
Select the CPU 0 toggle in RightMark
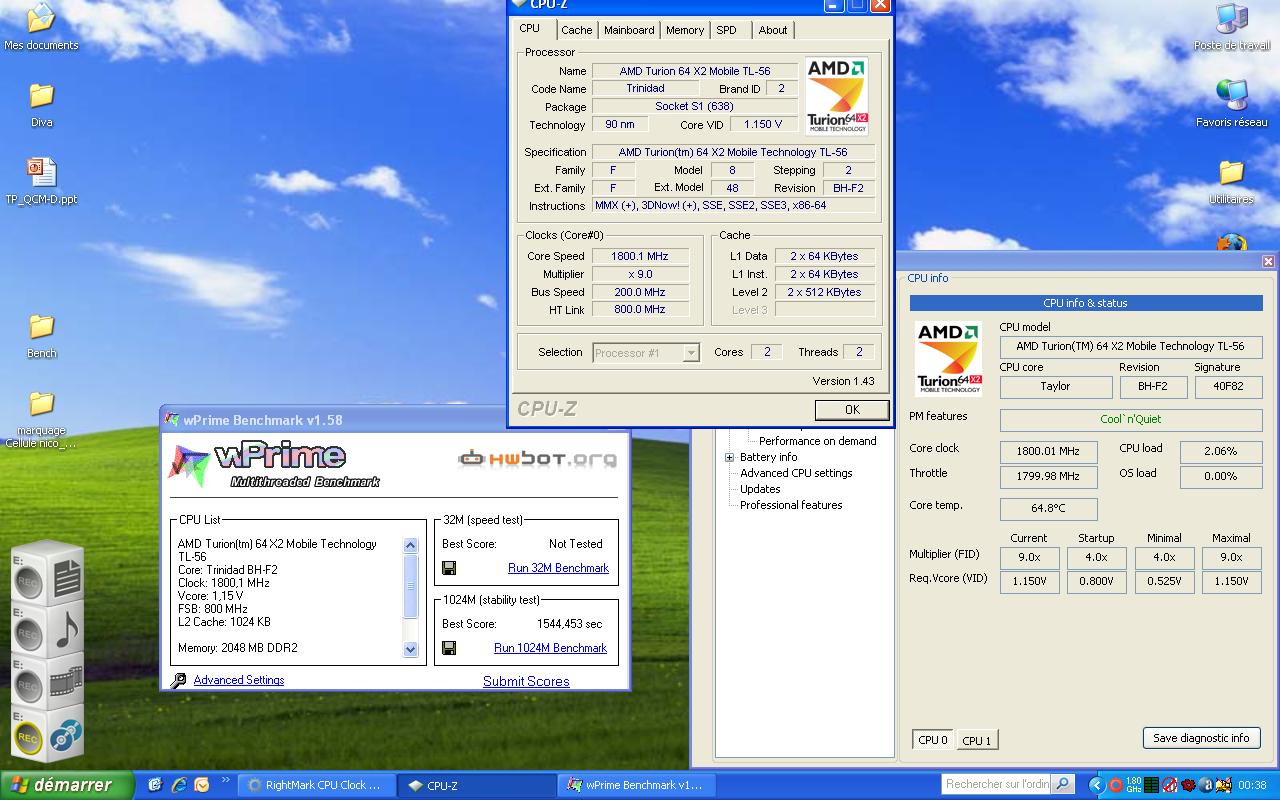932,740
